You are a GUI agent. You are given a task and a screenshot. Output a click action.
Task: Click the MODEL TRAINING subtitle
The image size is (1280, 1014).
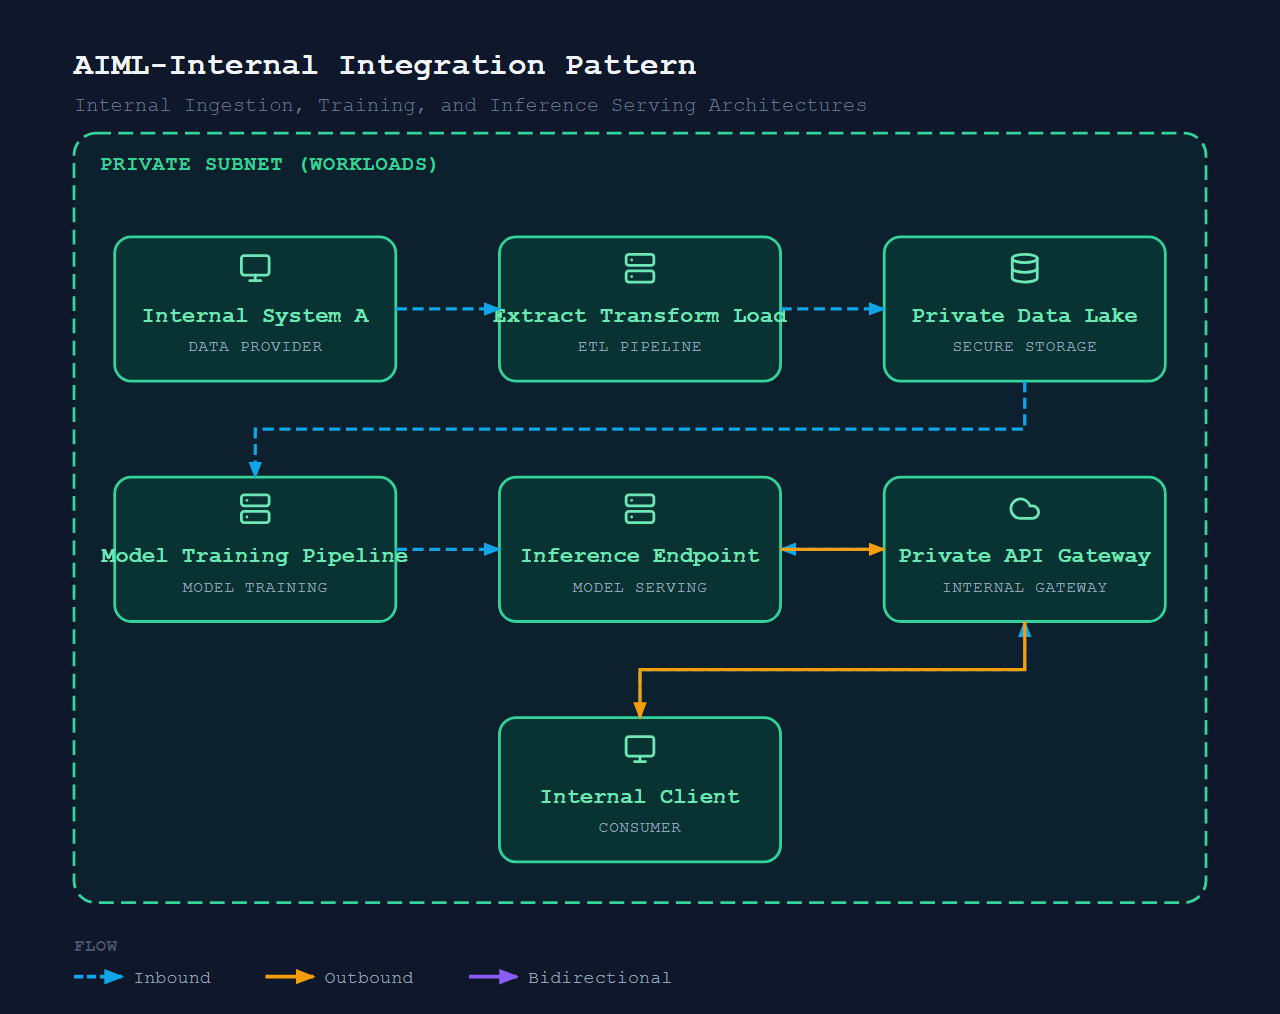coord(255,588)
